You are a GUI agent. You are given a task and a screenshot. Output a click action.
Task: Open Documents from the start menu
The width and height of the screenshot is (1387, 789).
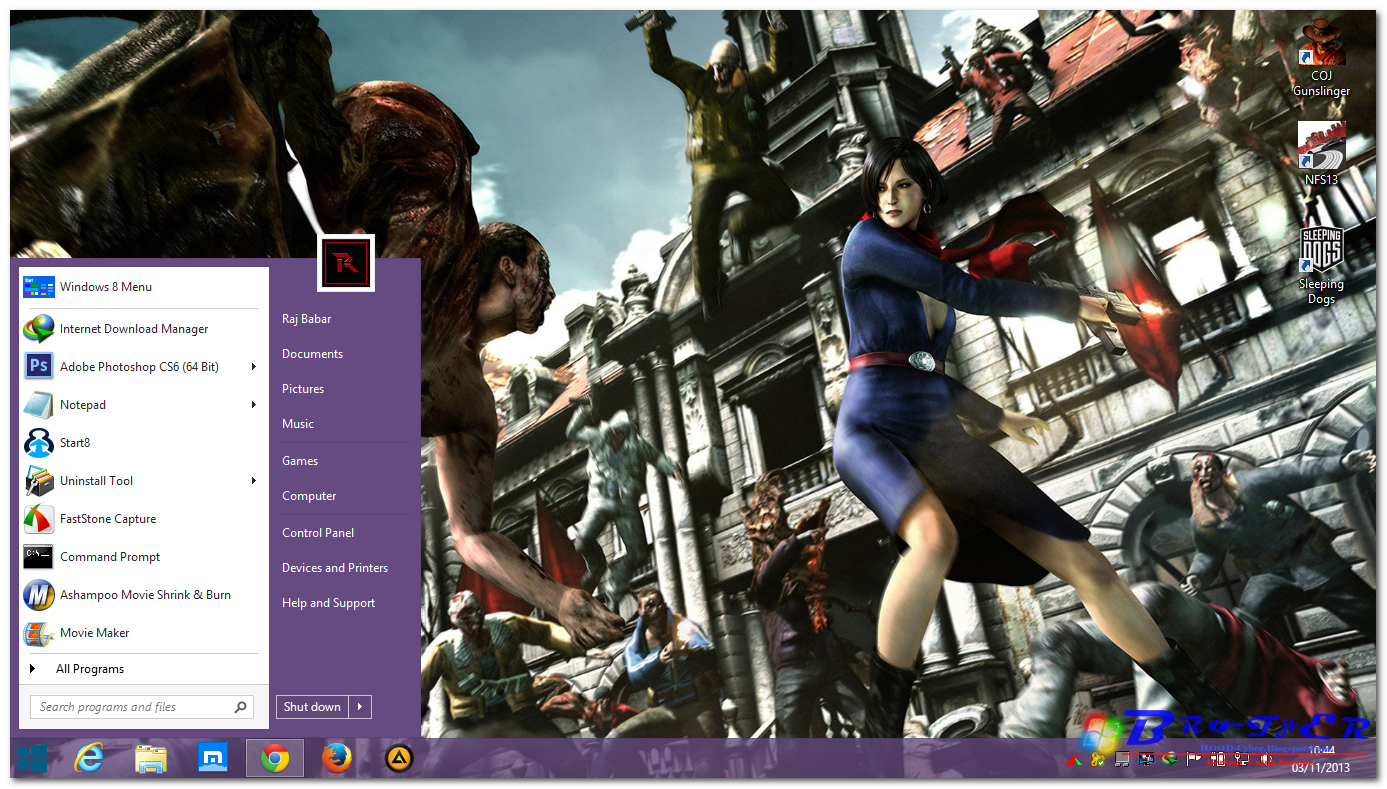(312, 354)
